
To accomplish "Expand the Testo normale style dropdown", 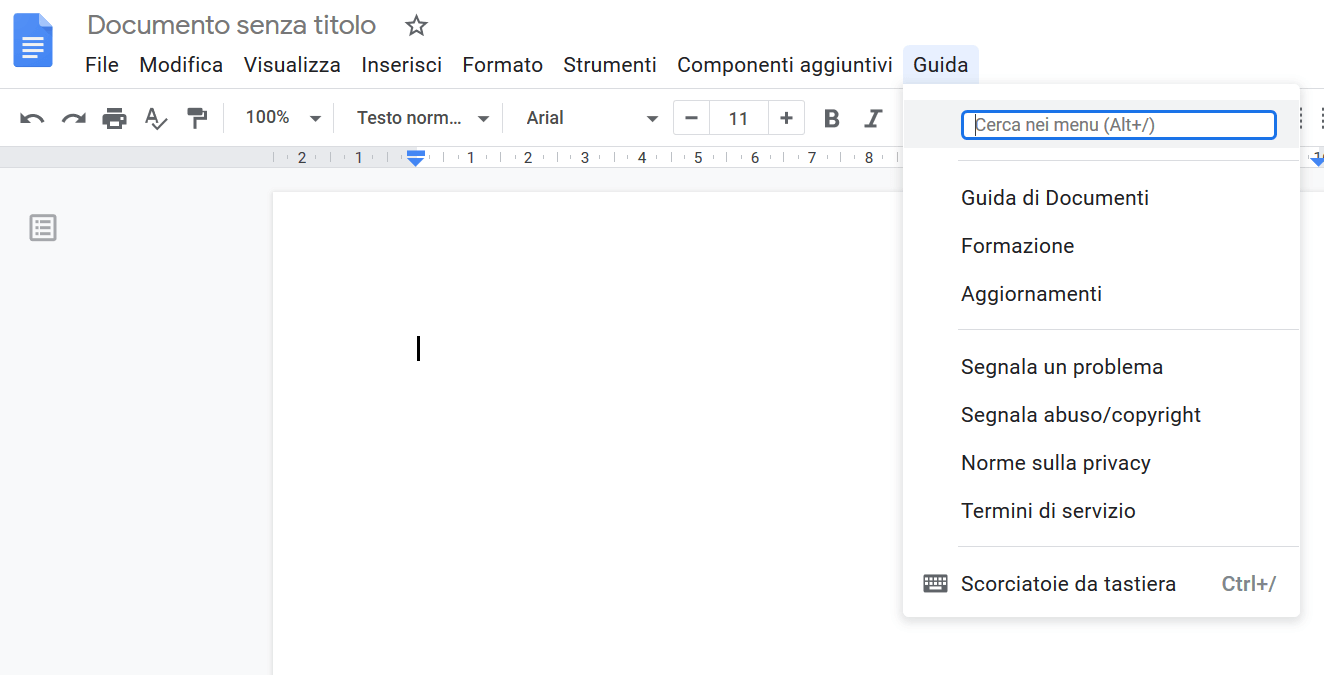I will pos(423,118).
